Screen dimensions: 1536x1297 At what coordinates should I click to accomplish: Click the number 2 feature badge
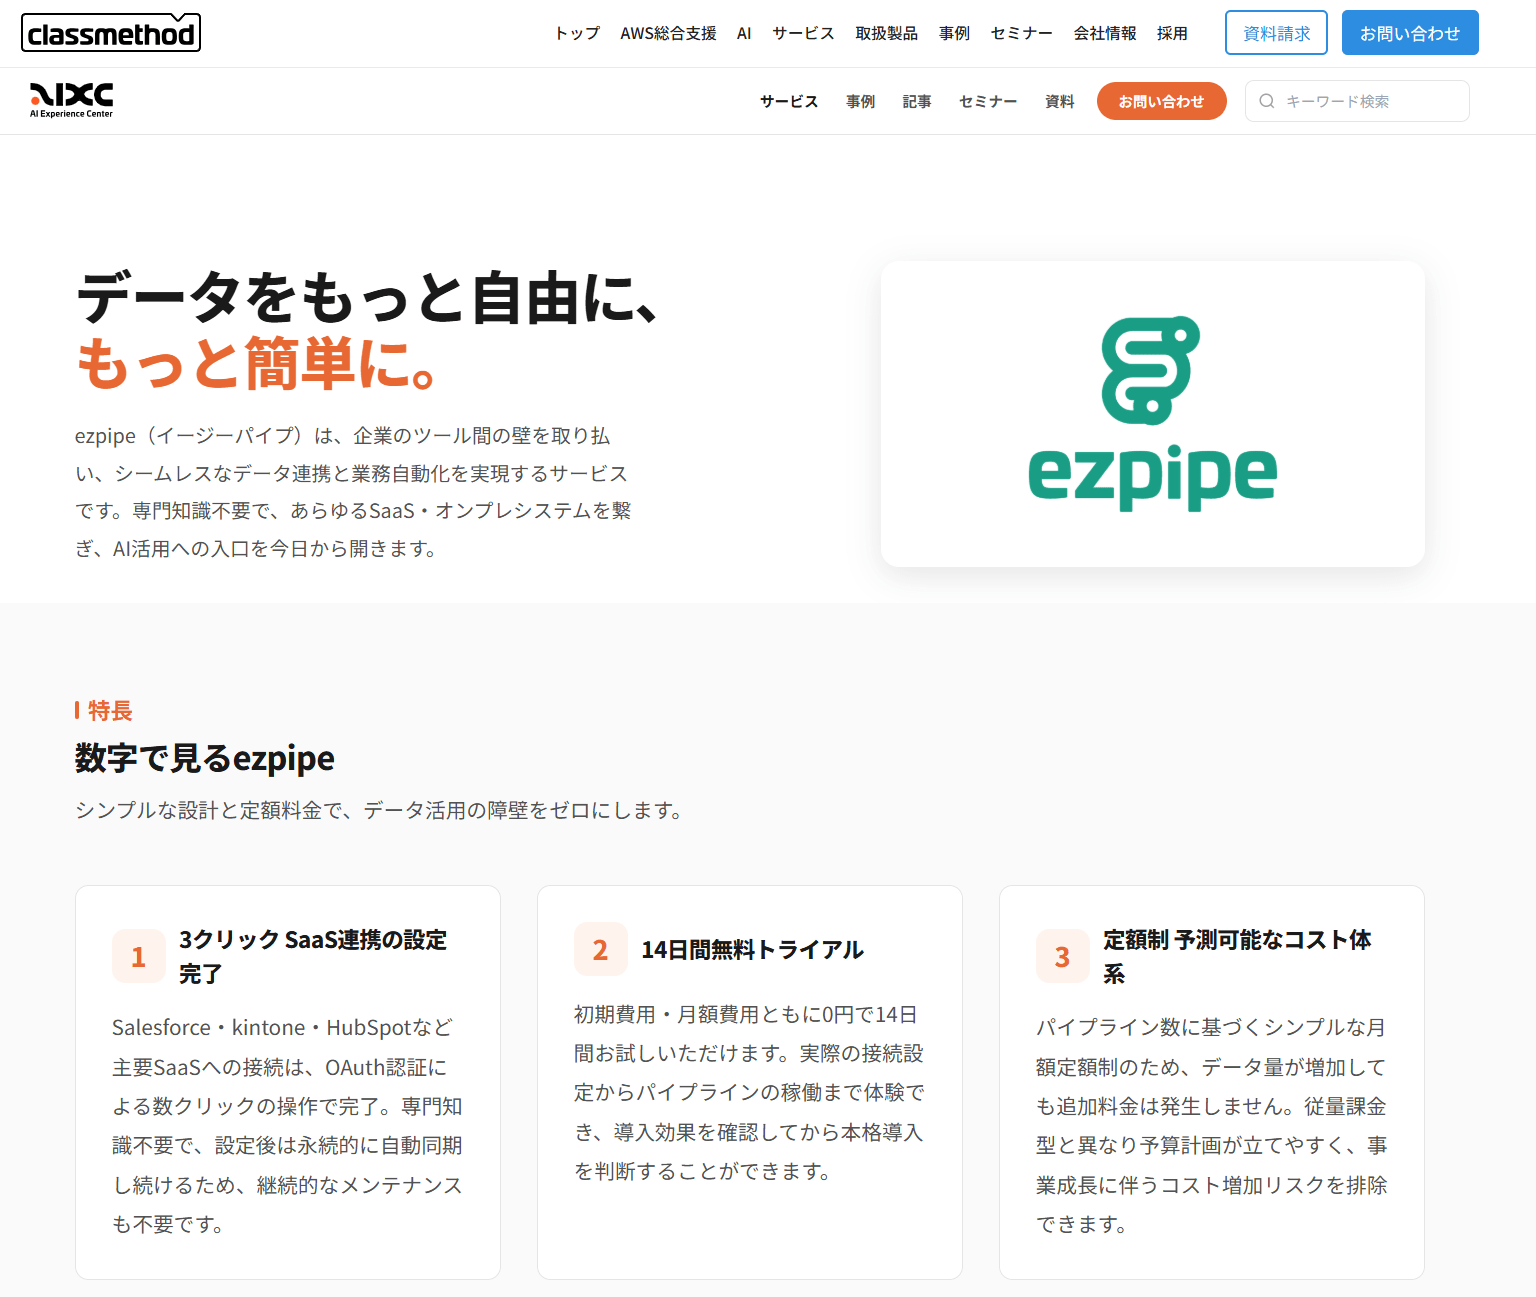pyautogui.click(x=601, y=949)
